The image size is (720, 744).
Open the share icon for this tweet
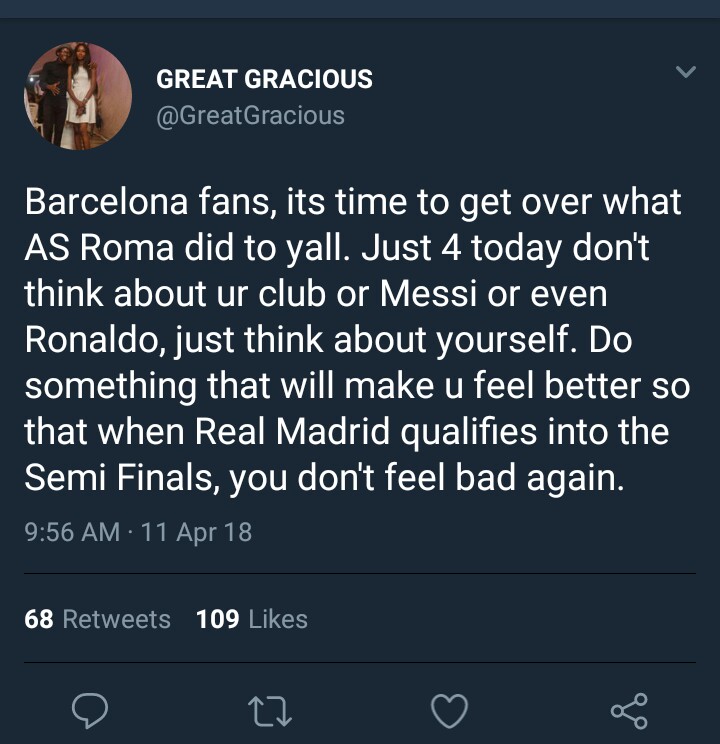629,711
